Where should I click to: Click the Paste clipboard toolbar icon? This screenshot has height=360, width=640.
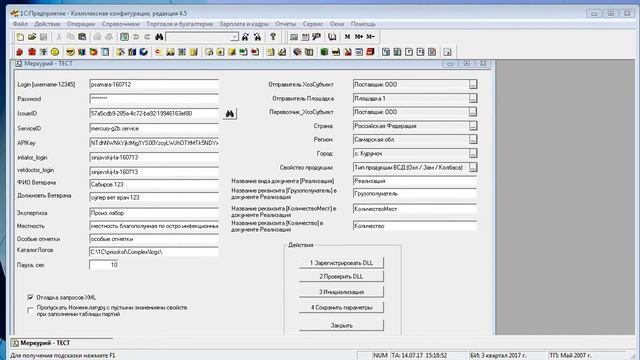click(82, 37)
